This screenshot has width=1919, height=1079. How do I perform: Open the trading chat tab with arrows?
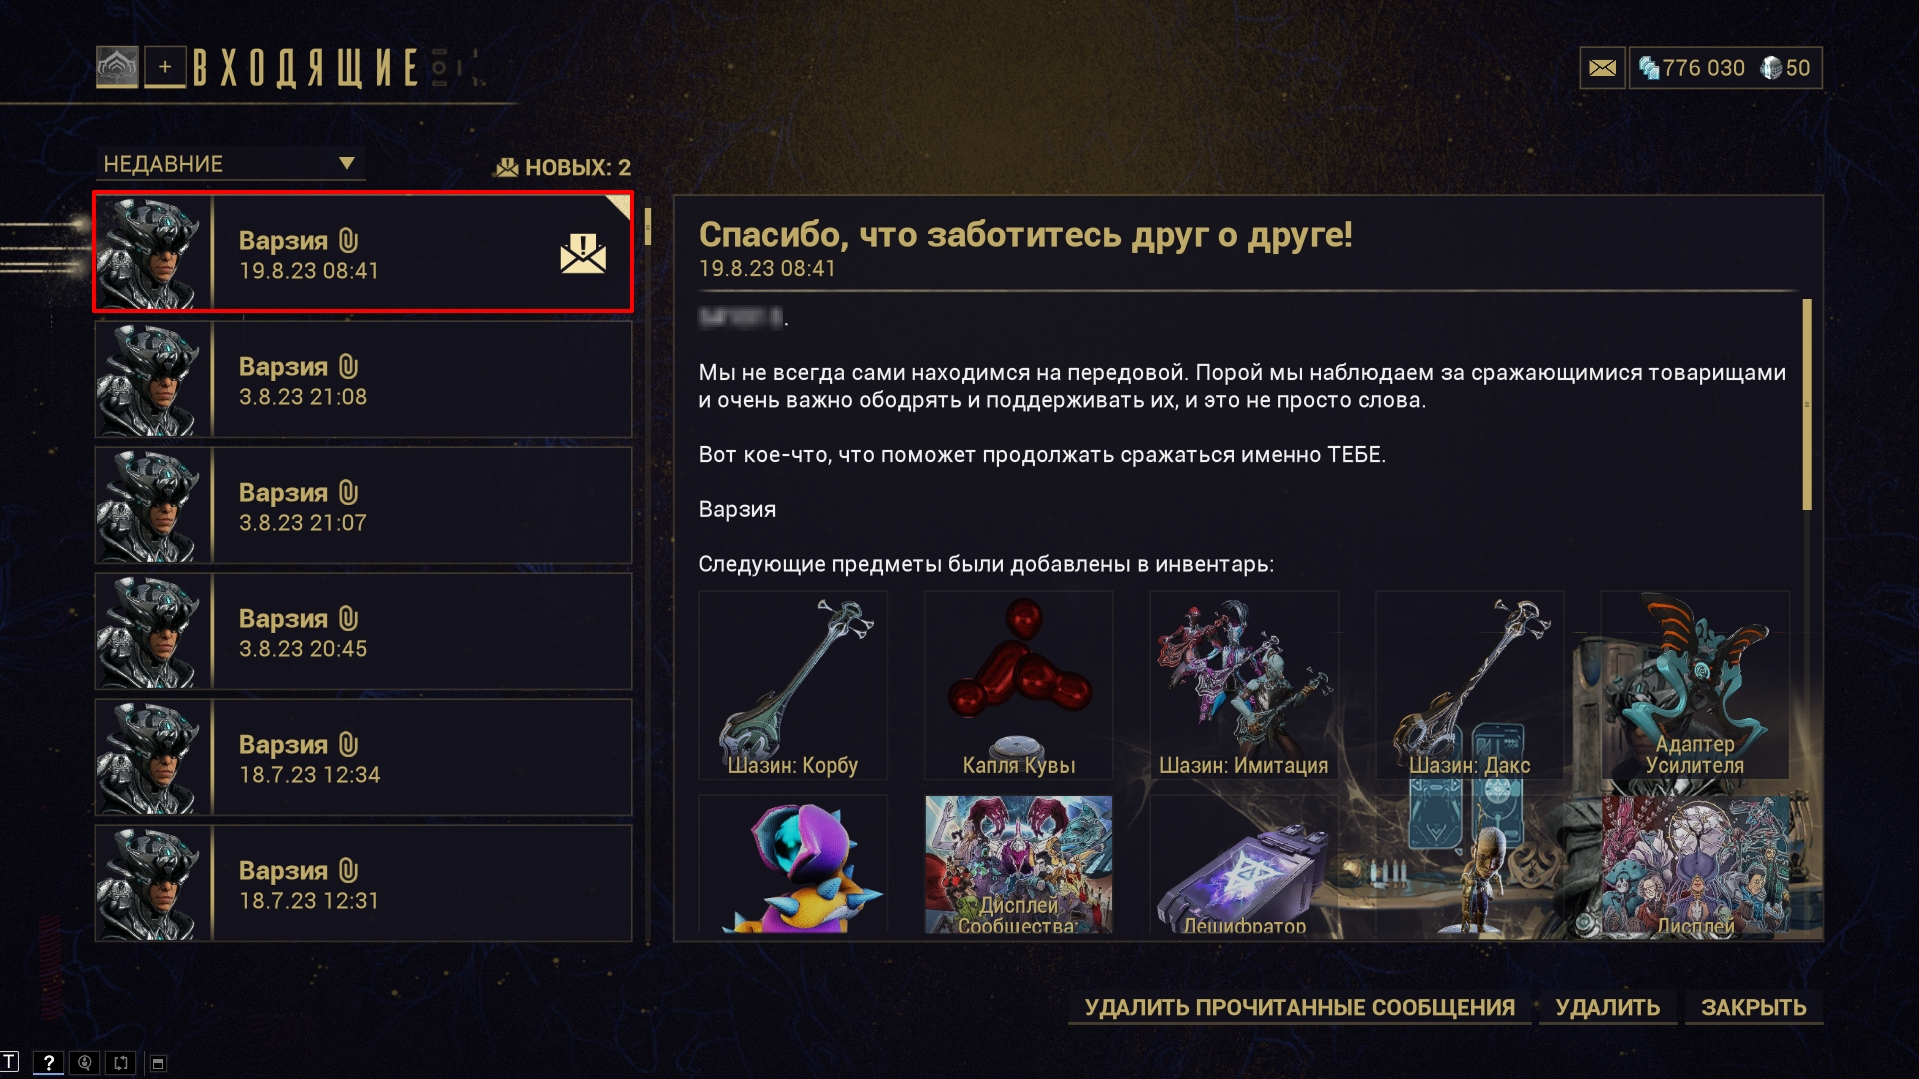pyautogui.click(x=121, y=1063)
